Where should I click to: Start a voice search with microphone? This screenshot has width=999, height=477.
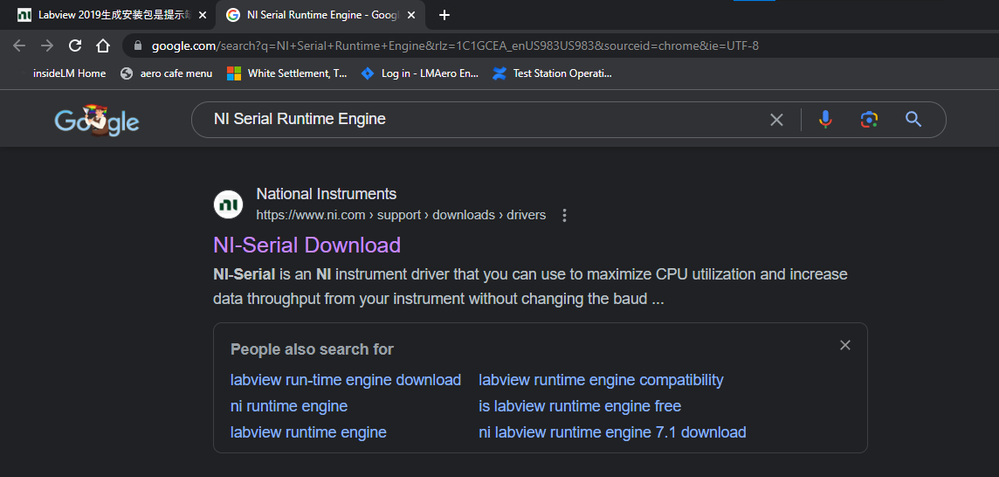coord(825,119)
